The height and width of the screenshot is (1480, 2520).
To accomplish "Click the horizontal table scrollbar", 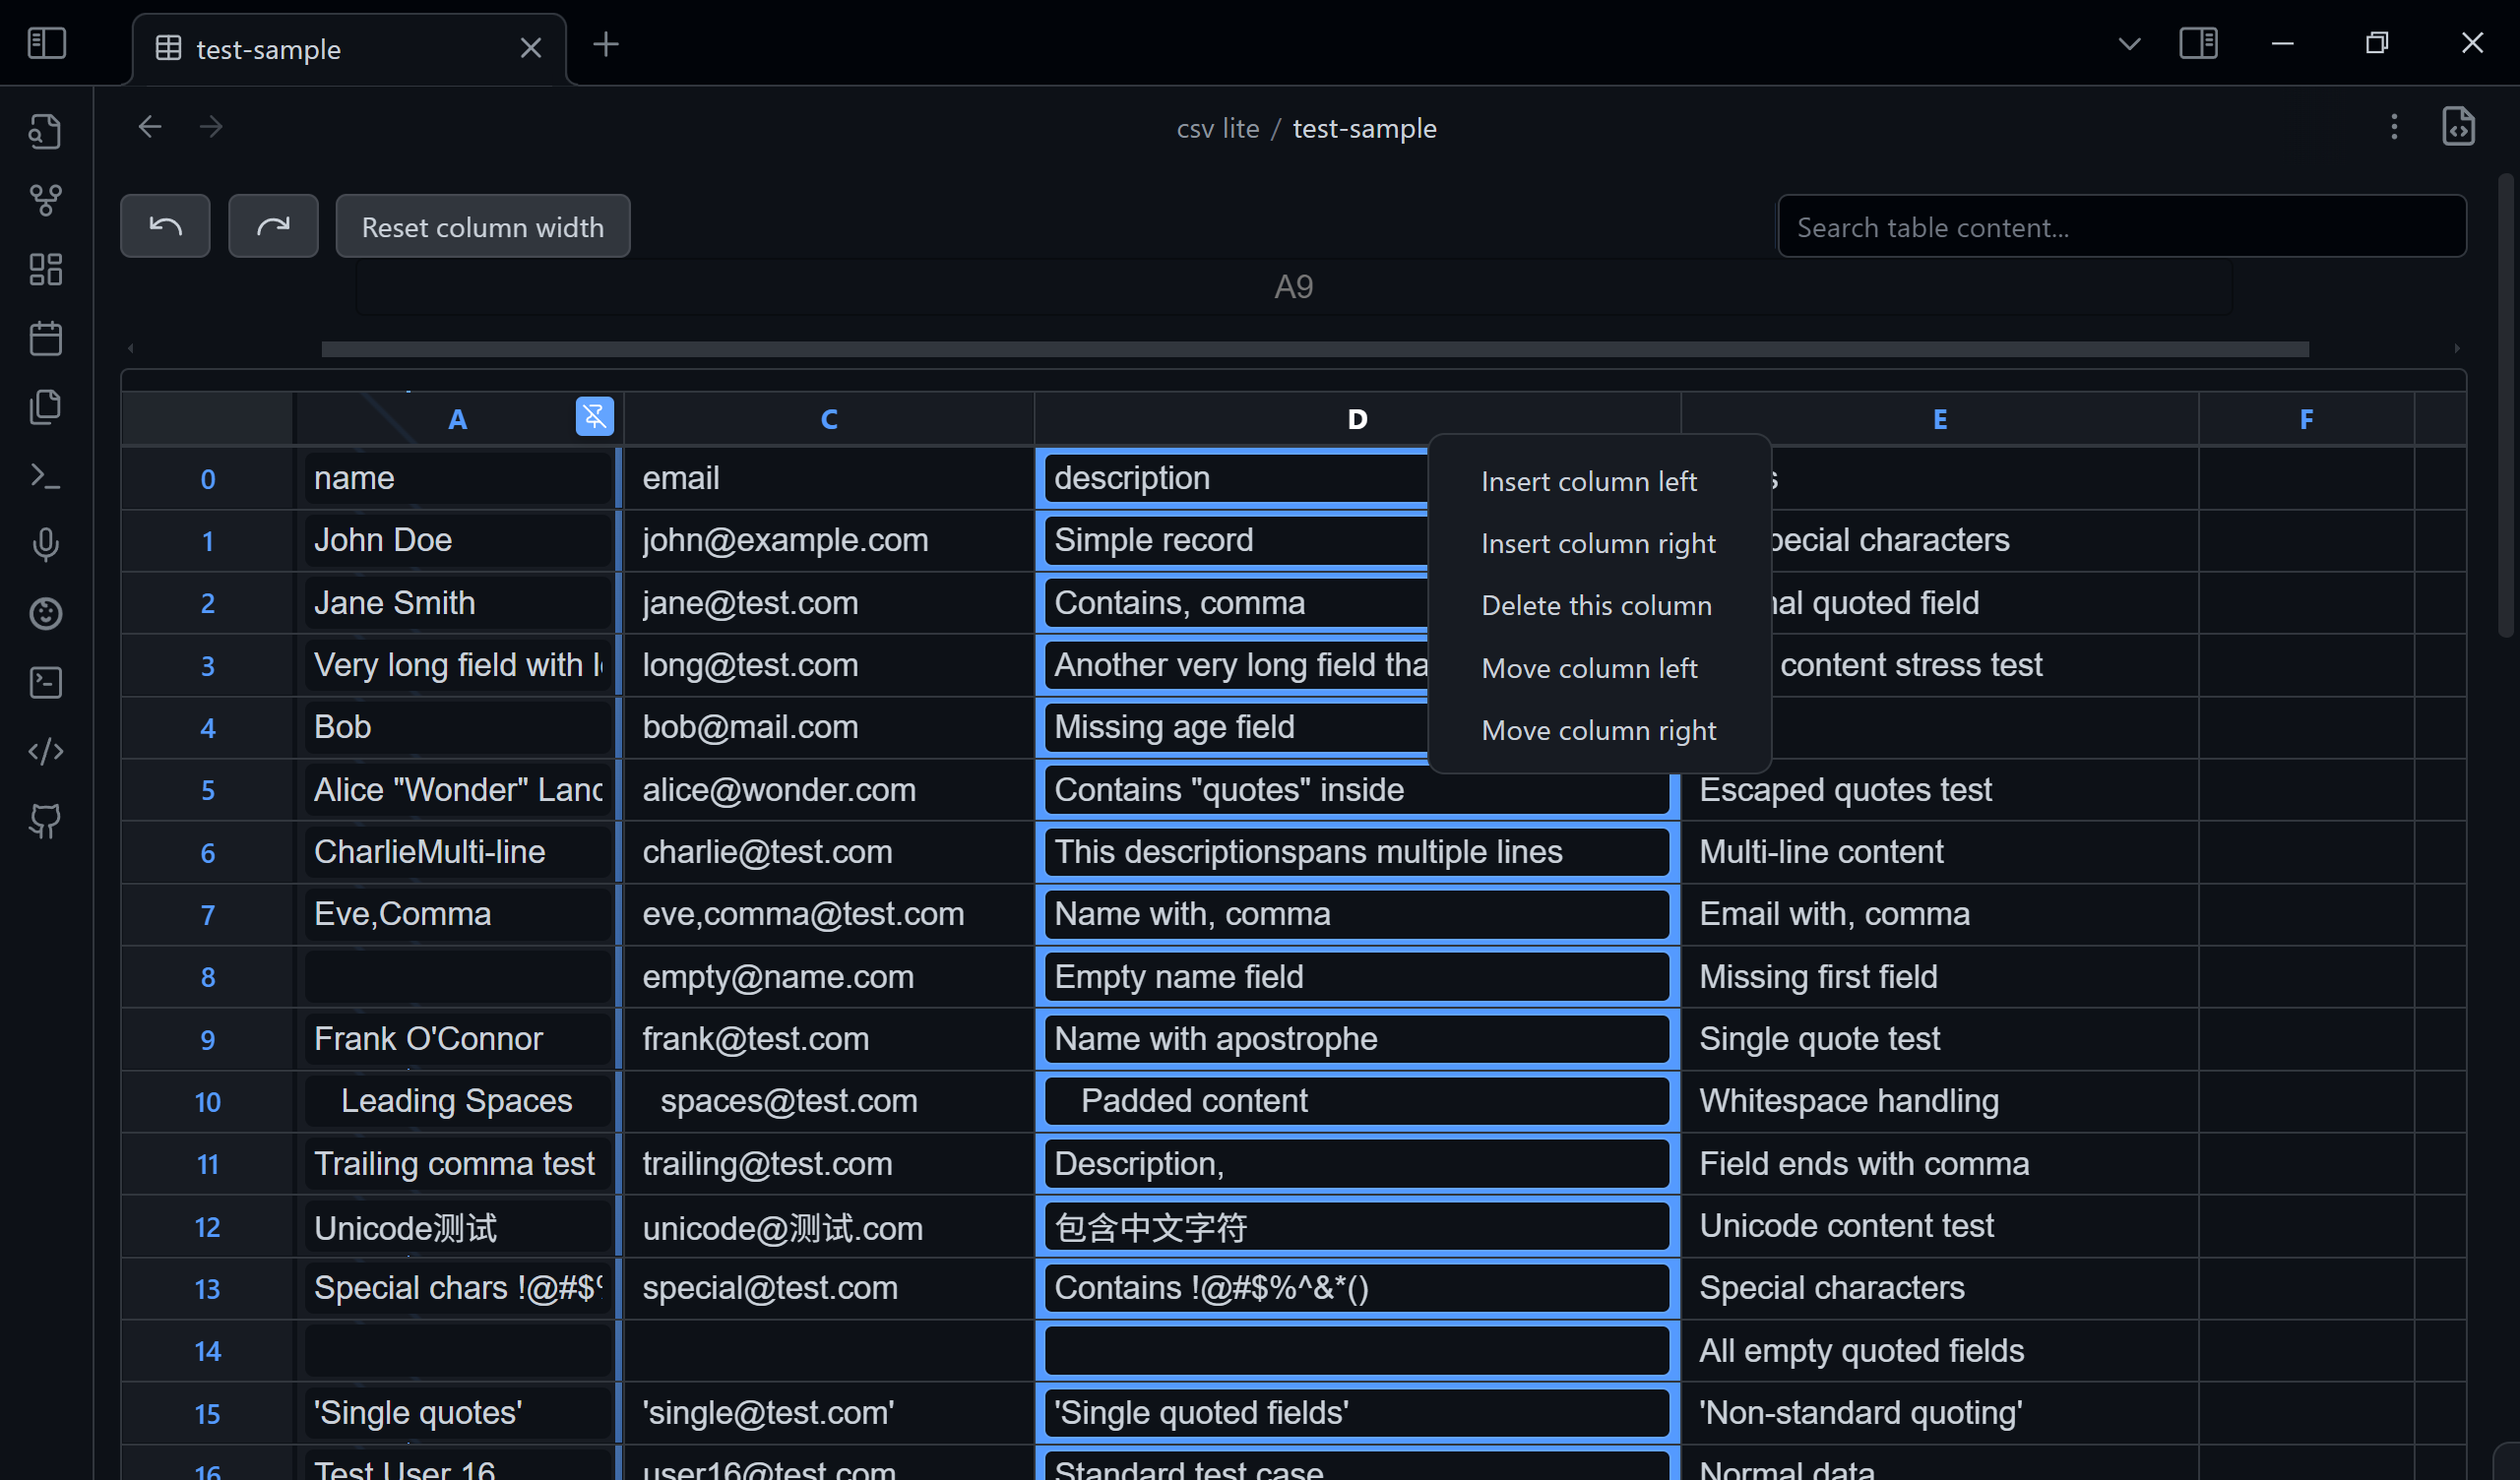I will point(1314,349).
